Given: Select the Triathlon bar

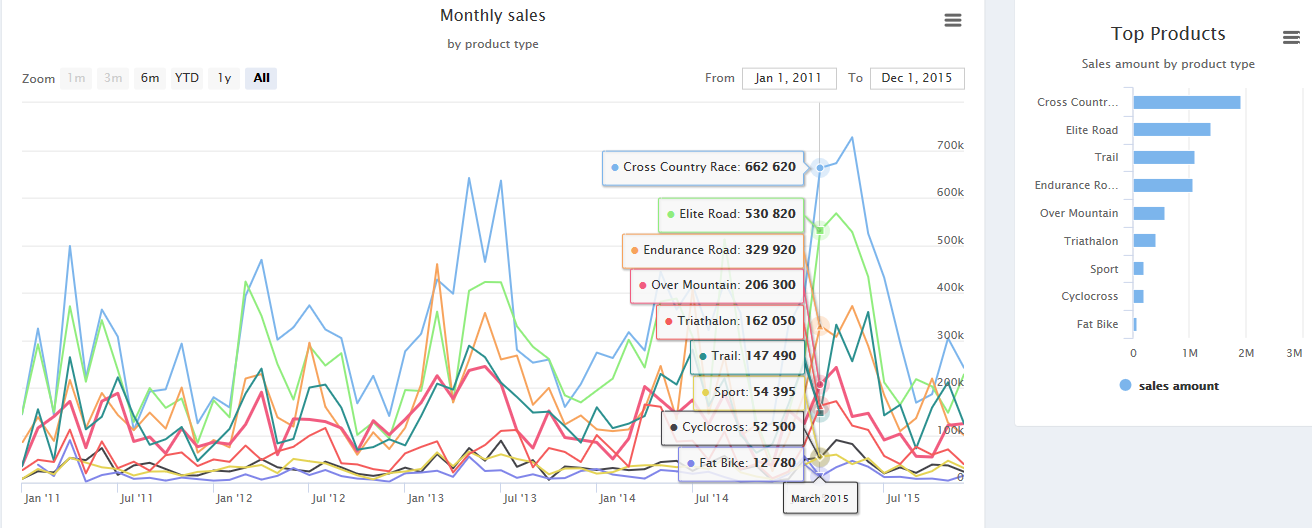Looking at the screenshot, I should point(1144,241).
